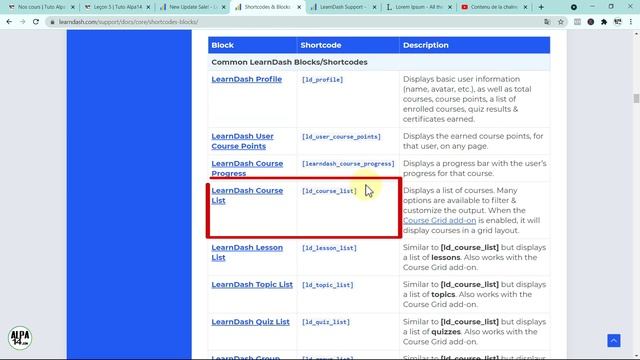The width and height of the screenshot is (640, 360).
Task: Click the page vertical scrollbar thumb
Action: (636, 98)
